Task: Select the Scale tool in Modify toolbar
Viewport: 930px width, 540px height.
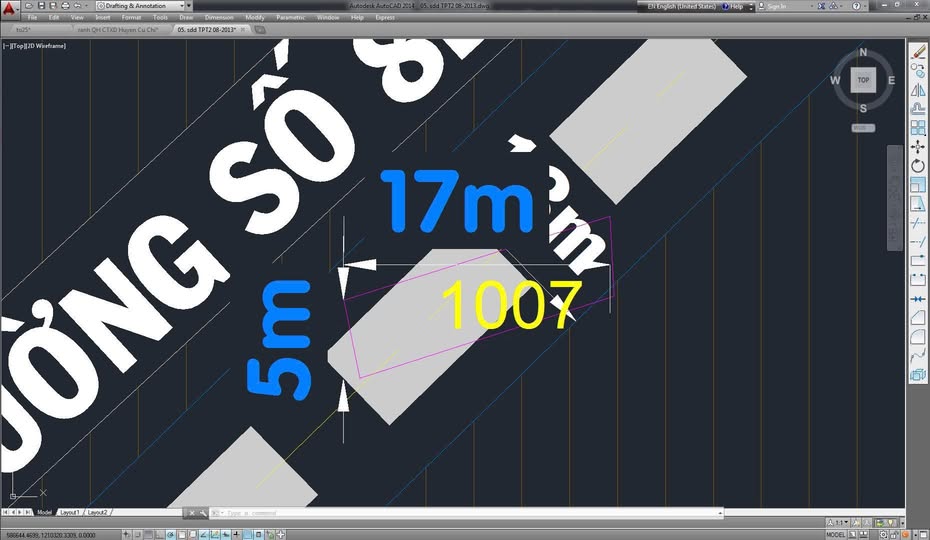Action: pos(918,185)
